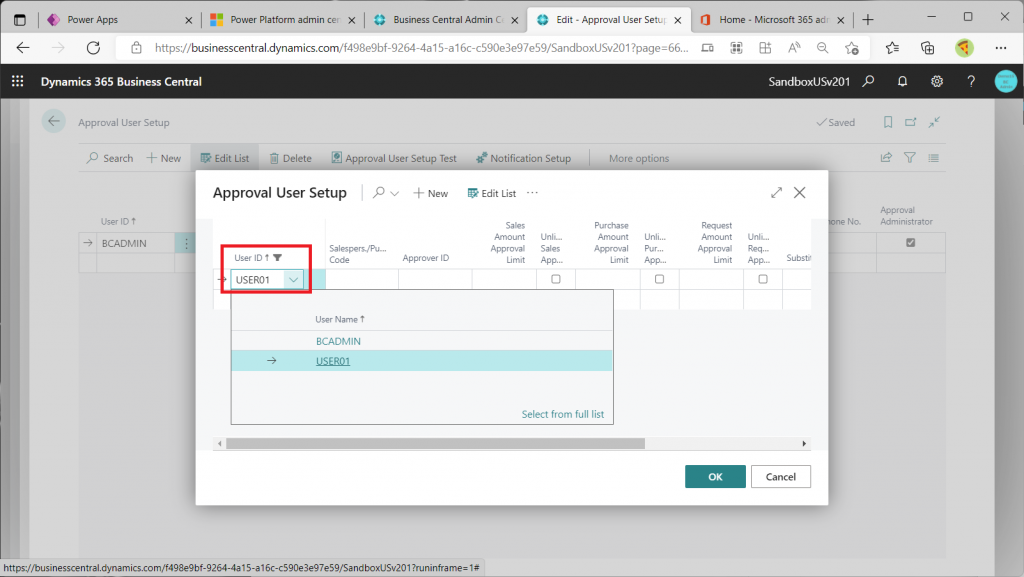Click the search magnifier in Business Central header
1024x577 pixels.
coord(868,81)
